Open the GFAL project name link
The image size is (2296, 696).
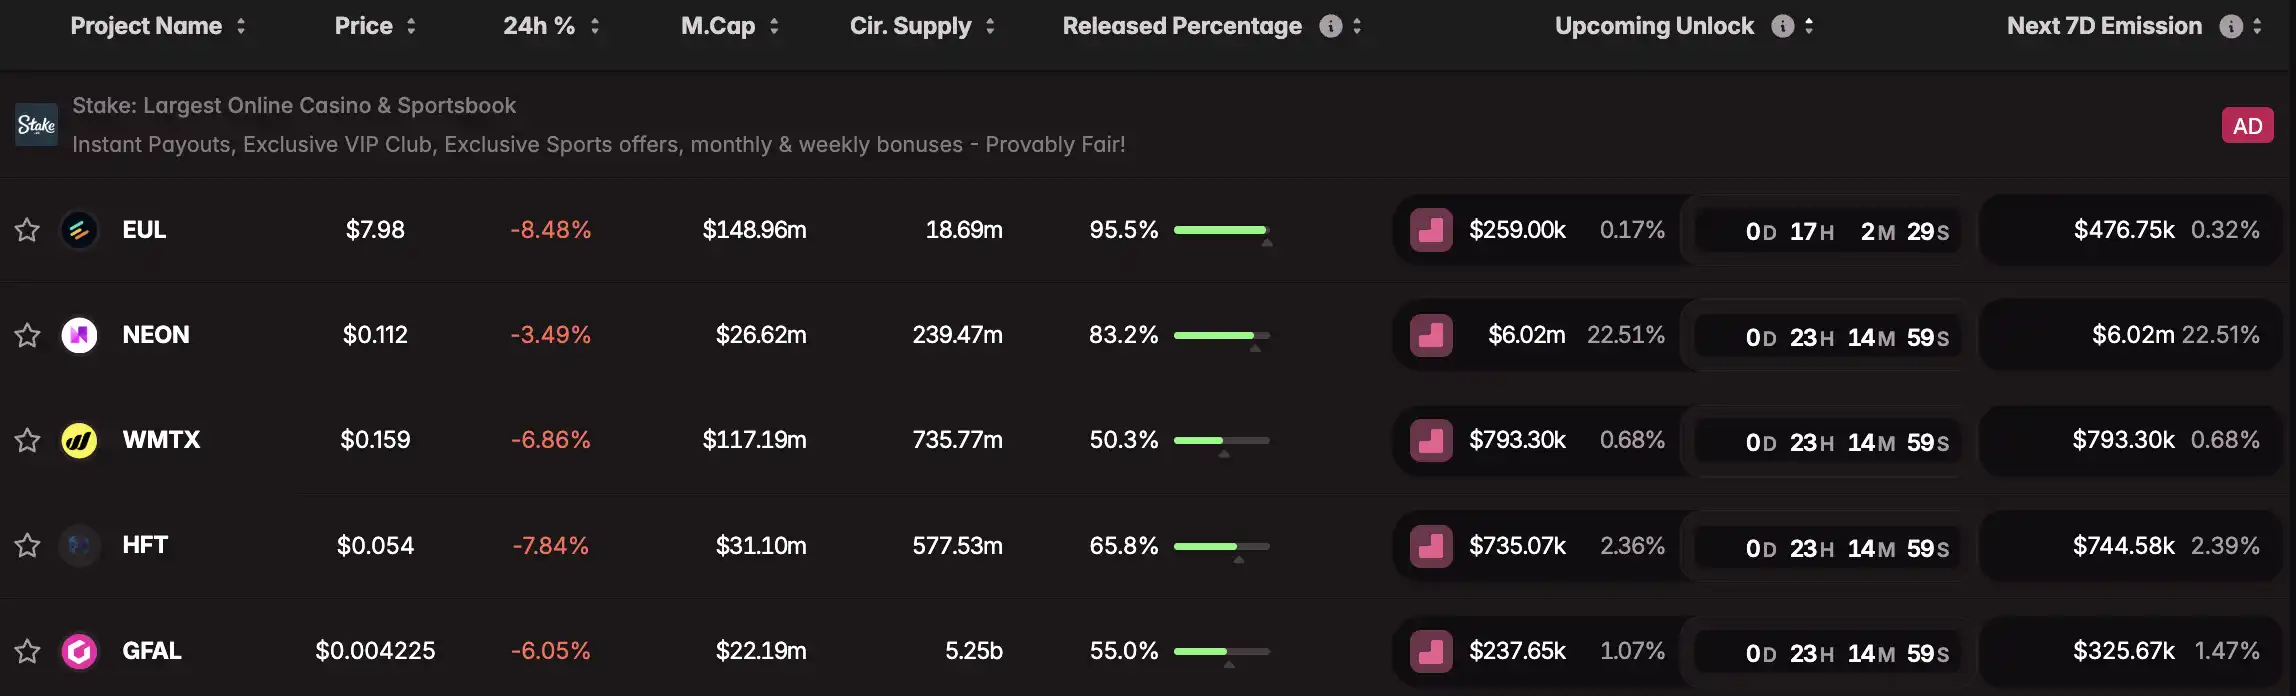(152, 651)
